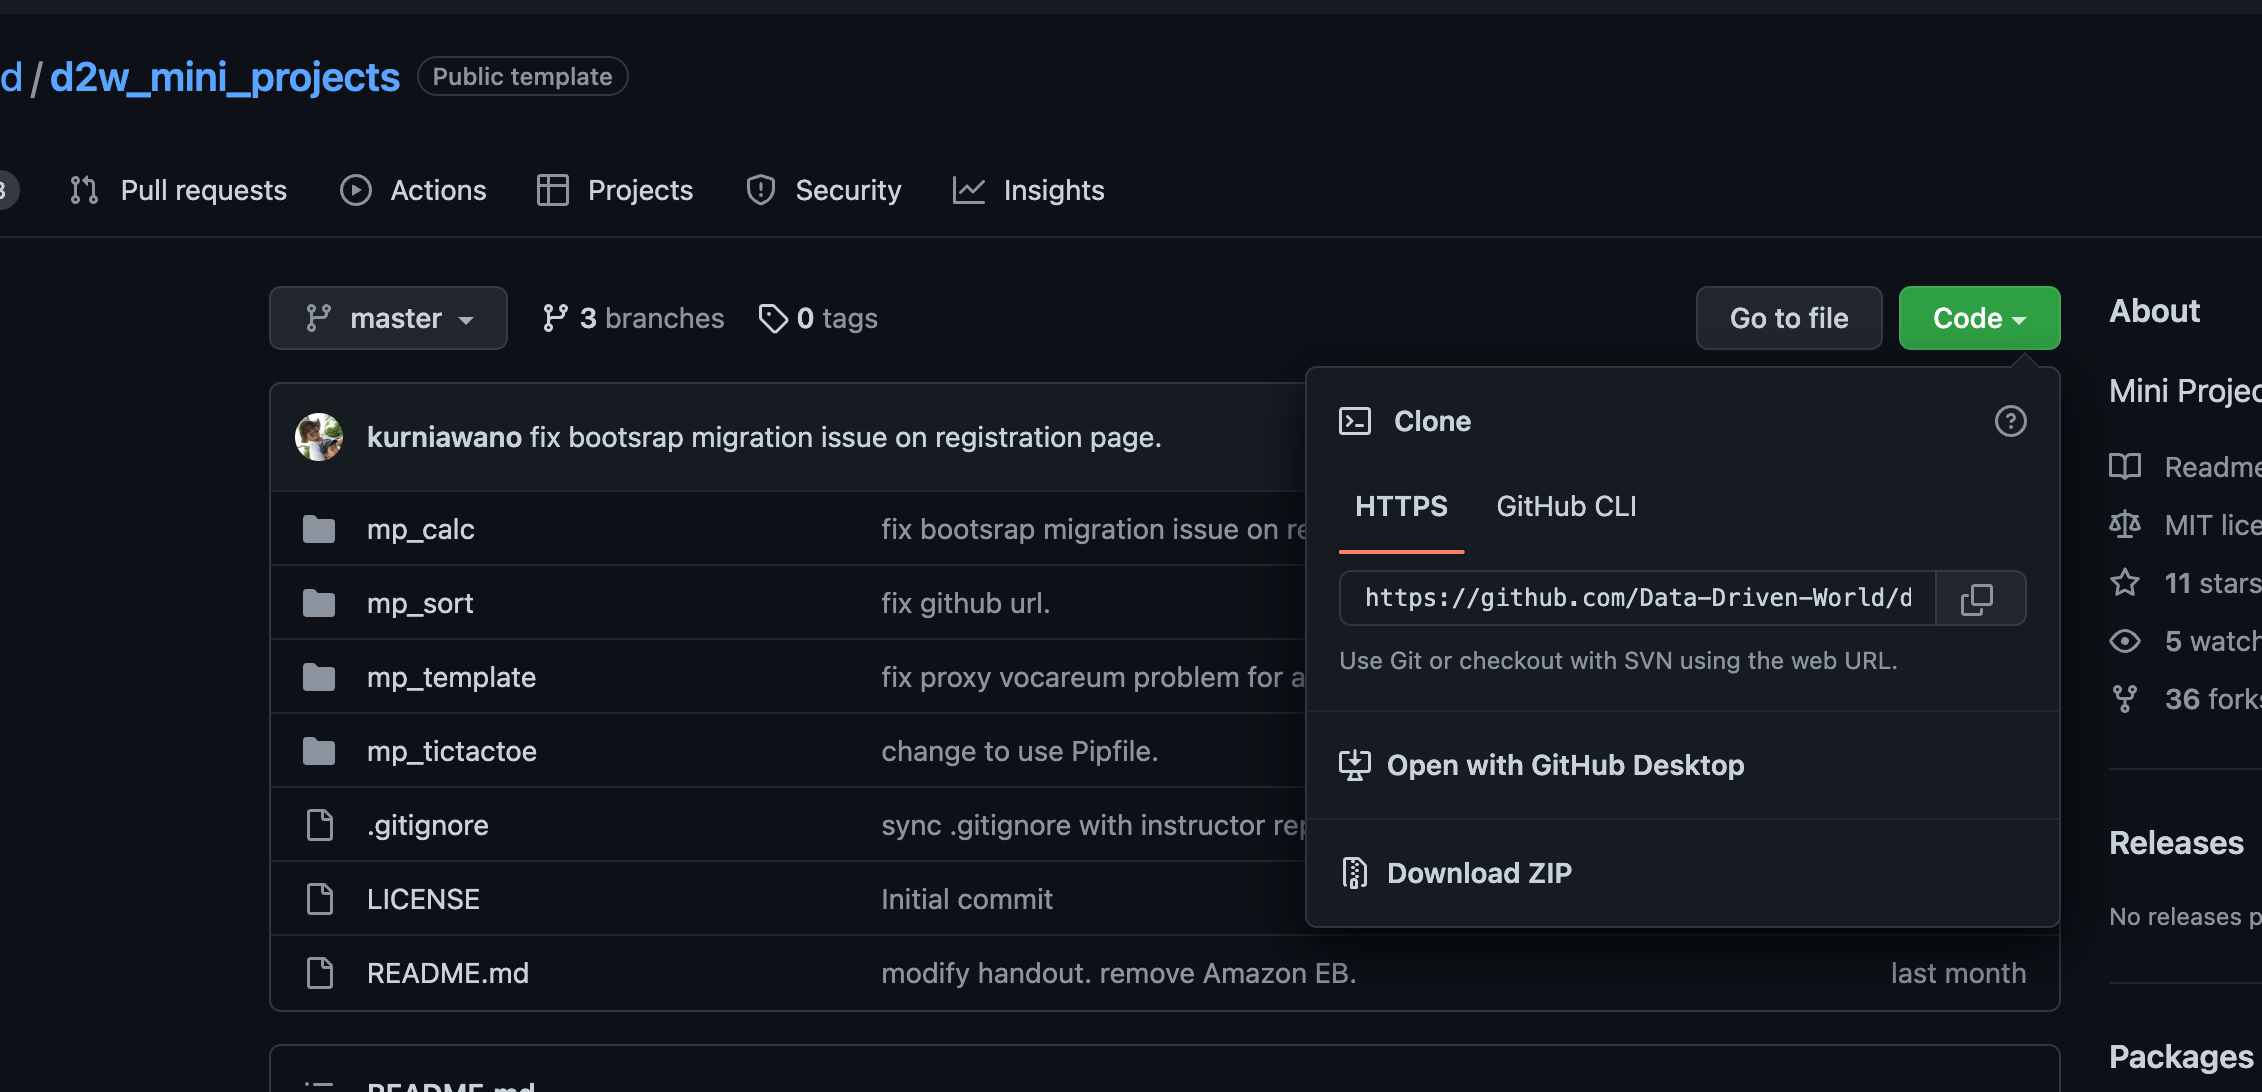Open the latest commit message link

click(845, 437)
